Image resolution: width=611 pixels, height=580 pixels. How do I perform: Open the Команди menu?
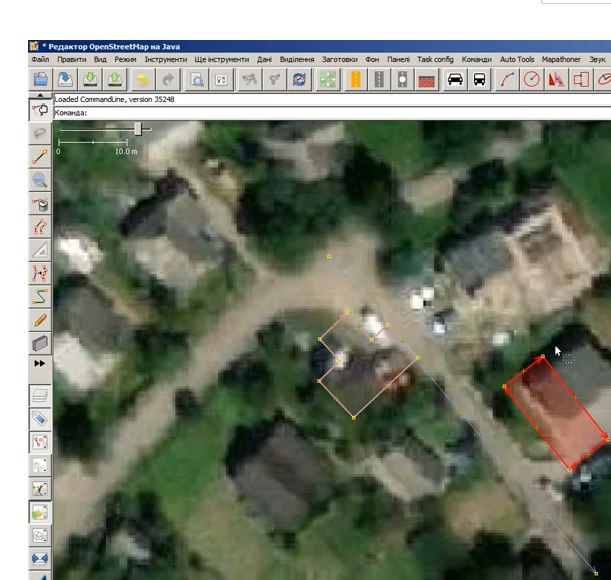(x=477, y=59)
